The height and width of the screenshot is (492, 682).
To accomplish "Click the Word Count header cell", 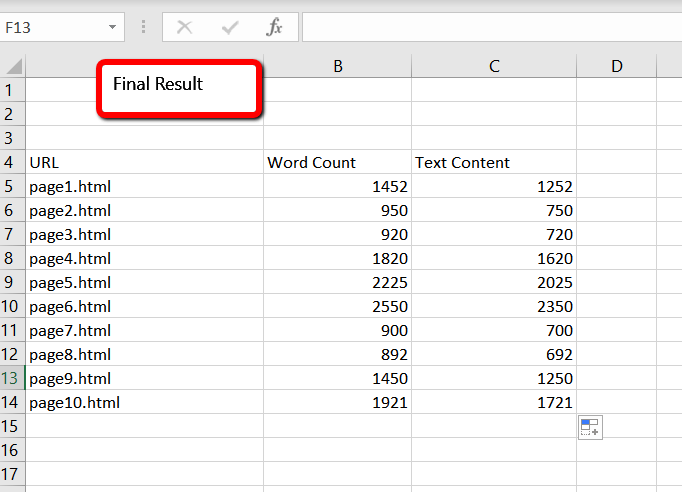I will pyautogui.click(x=338, y=162).
